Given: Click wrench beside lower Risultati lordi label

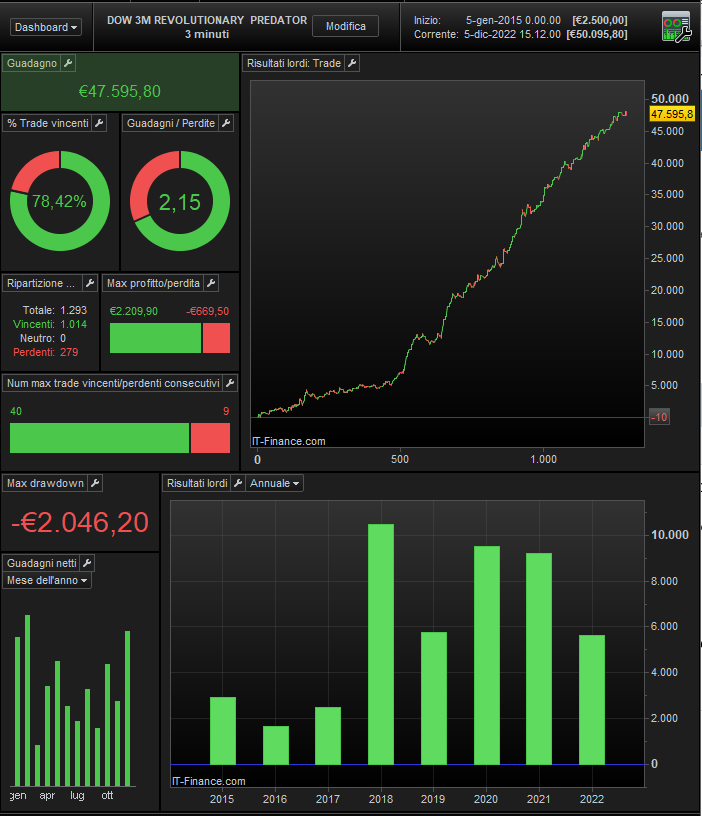Looking at the screenshot, I should click(x=238, y=483).
